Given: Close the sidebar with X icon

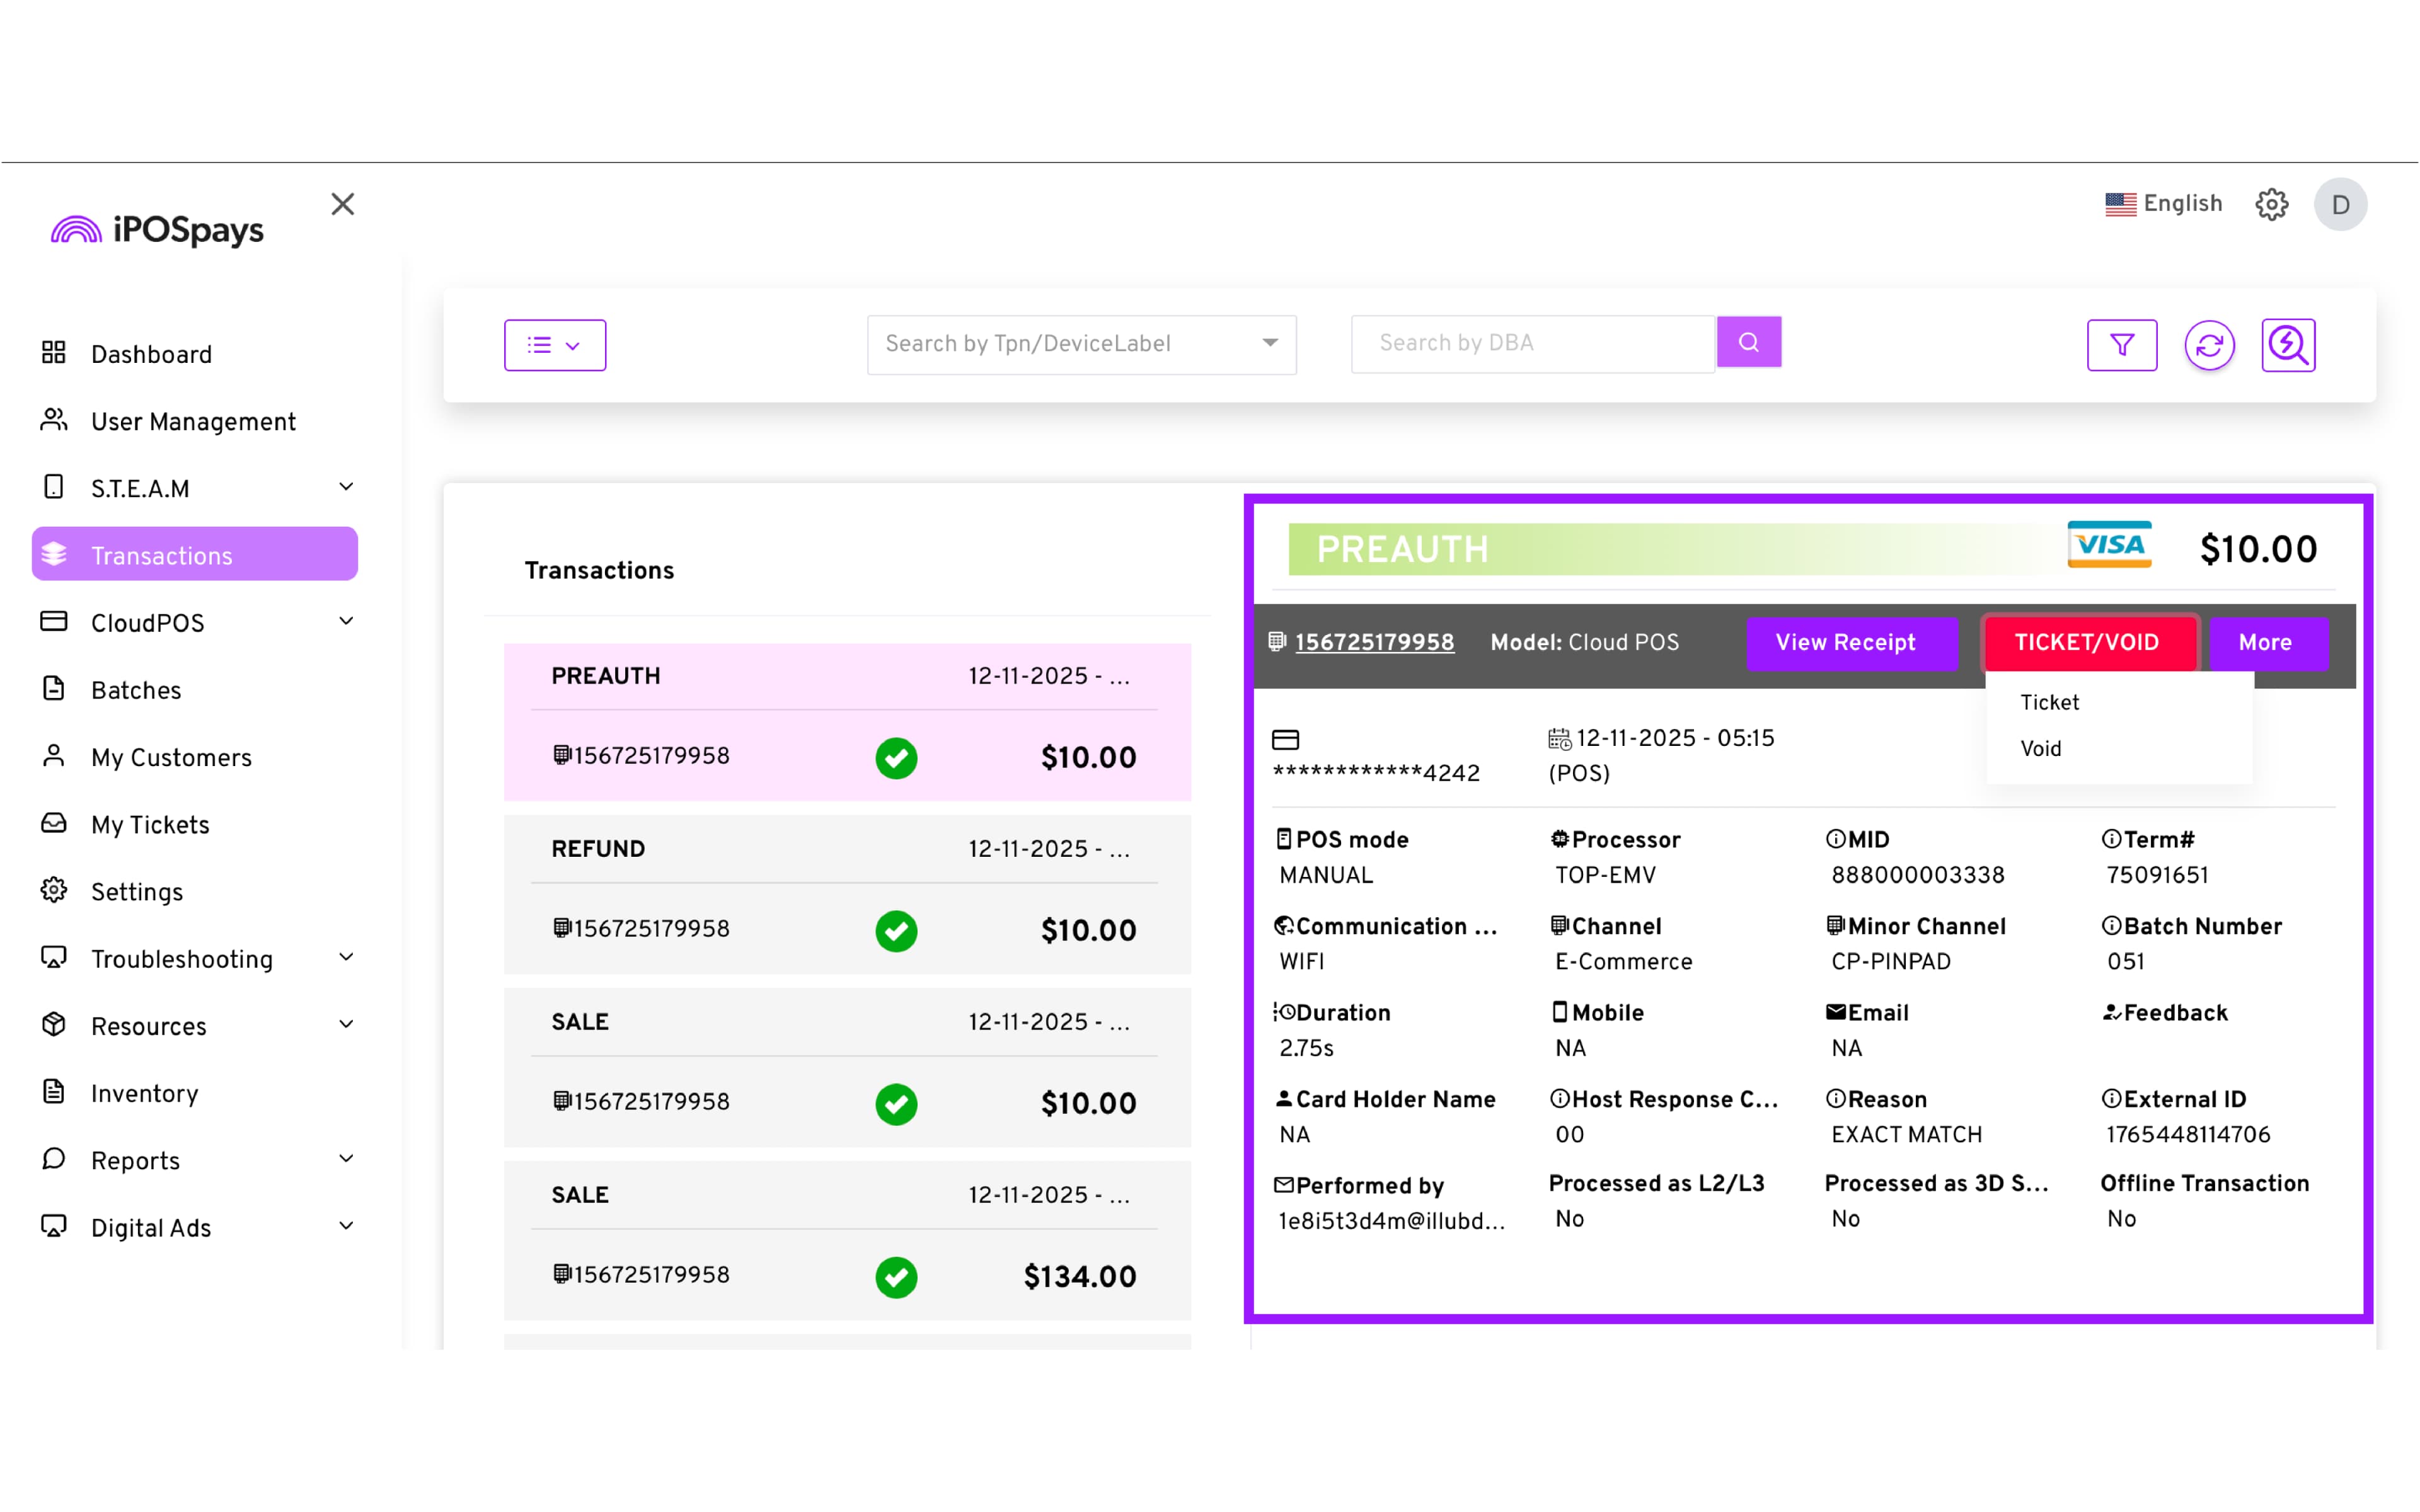Looking at the screenshot, I should click(343, 204).
